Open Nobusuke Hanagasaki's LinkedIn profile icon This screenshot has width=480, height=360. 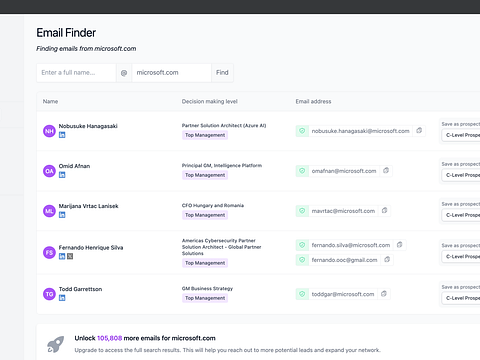pyautogui.click(x=62, y=135)
